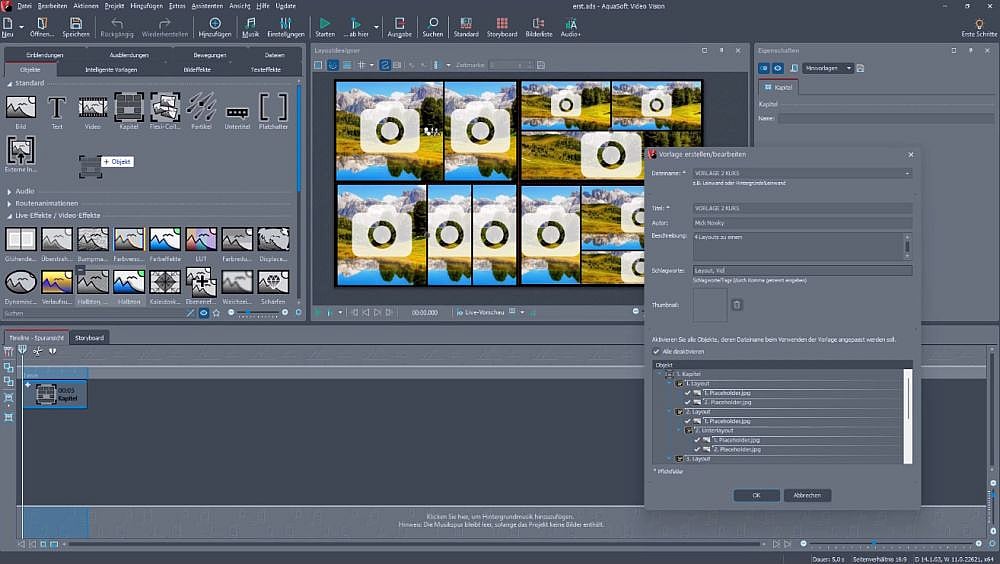Select the Kaleidoskop live effect

(x=165, y=284)
